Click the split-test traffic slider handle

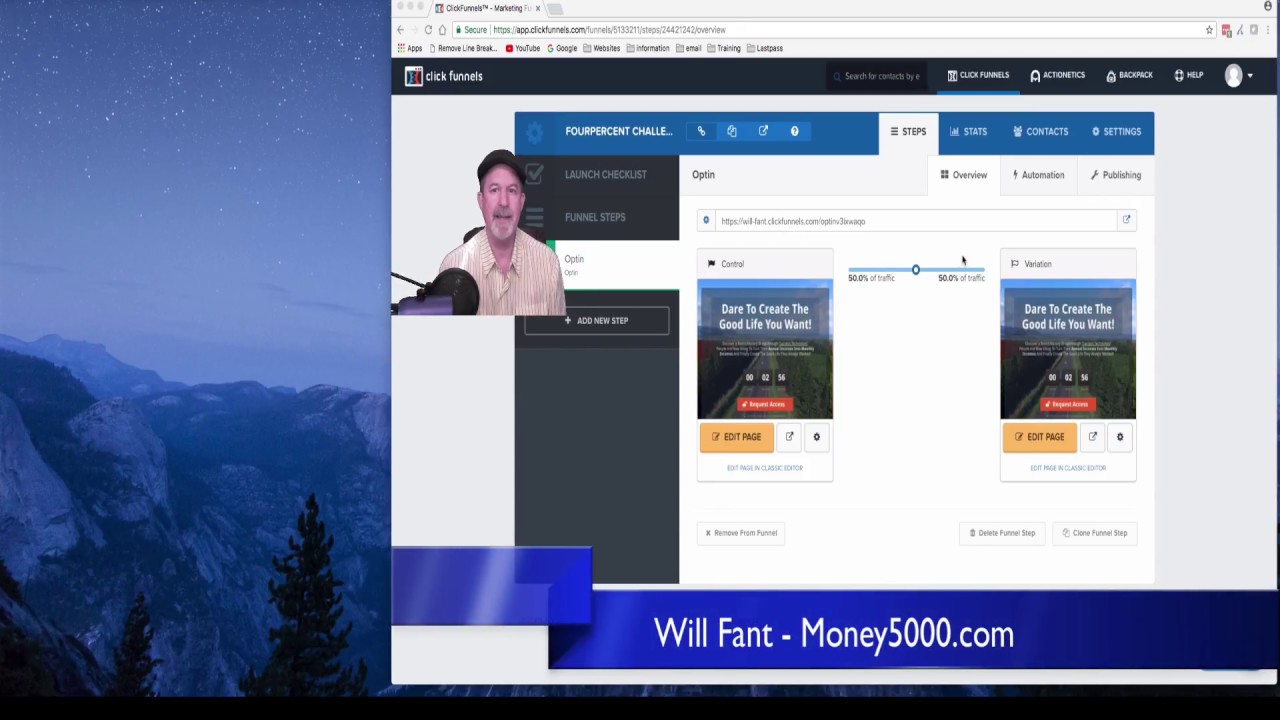pyautogui.click(x=915, y=270)
